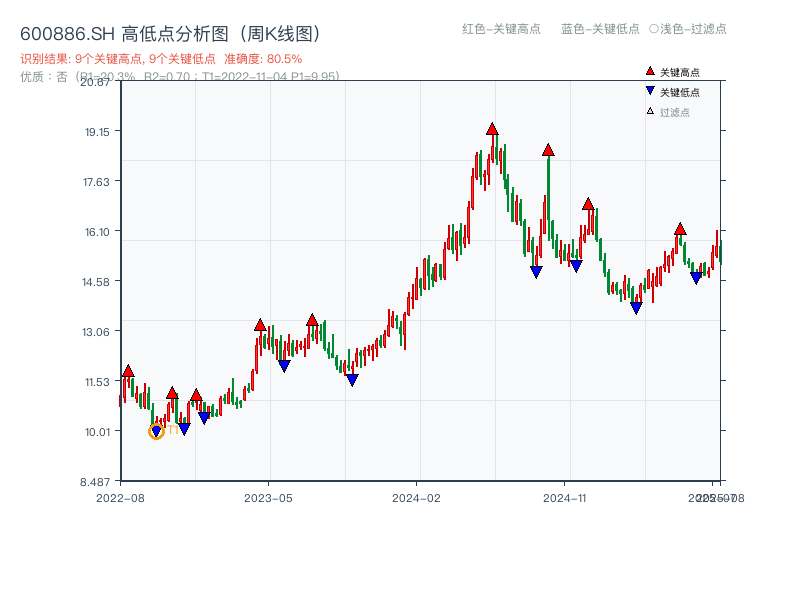Viewport: 800px width, 600px height.
Task: Select the red high marker atop the tall green candle
Action: tap(548, 150)
